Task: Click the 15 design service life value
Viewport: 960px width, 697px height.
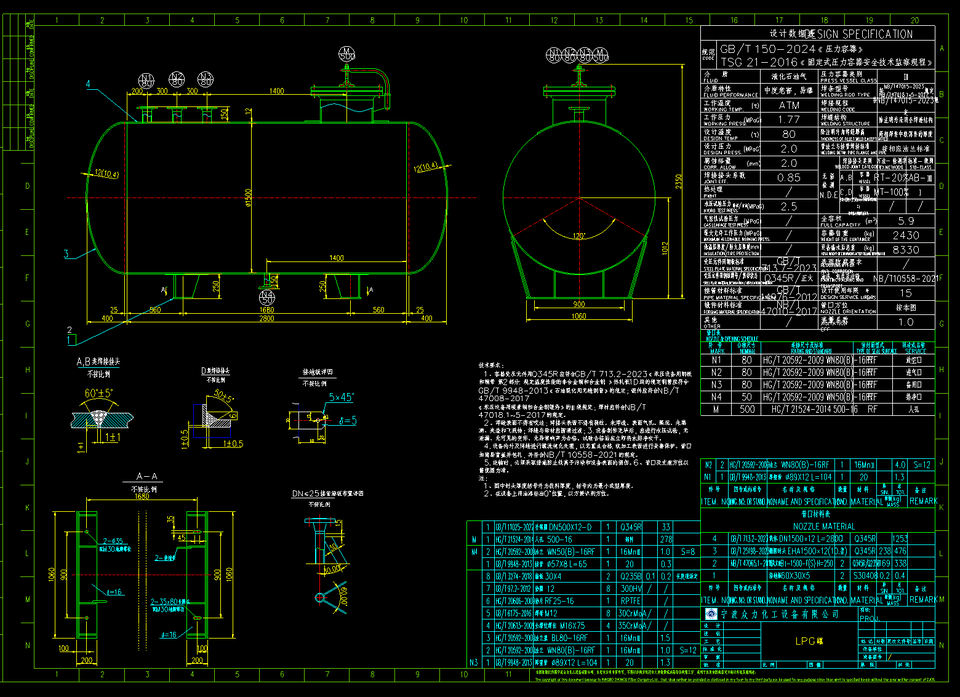Action: pos(906,293)
